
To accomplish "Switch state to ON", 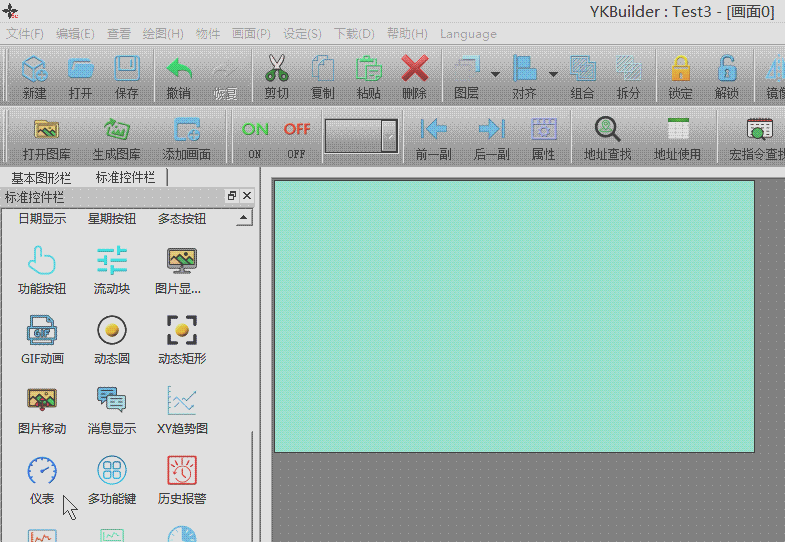I will point(255,130).
